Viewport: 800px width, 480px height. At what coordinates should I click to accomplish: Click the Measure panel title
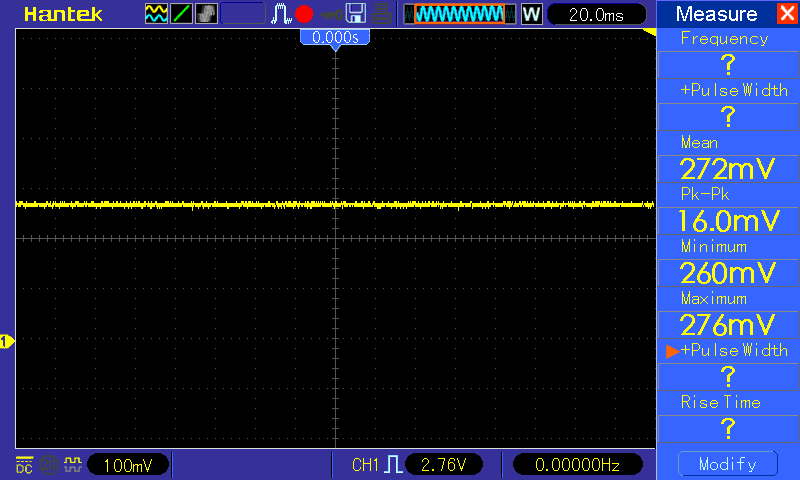716,14
